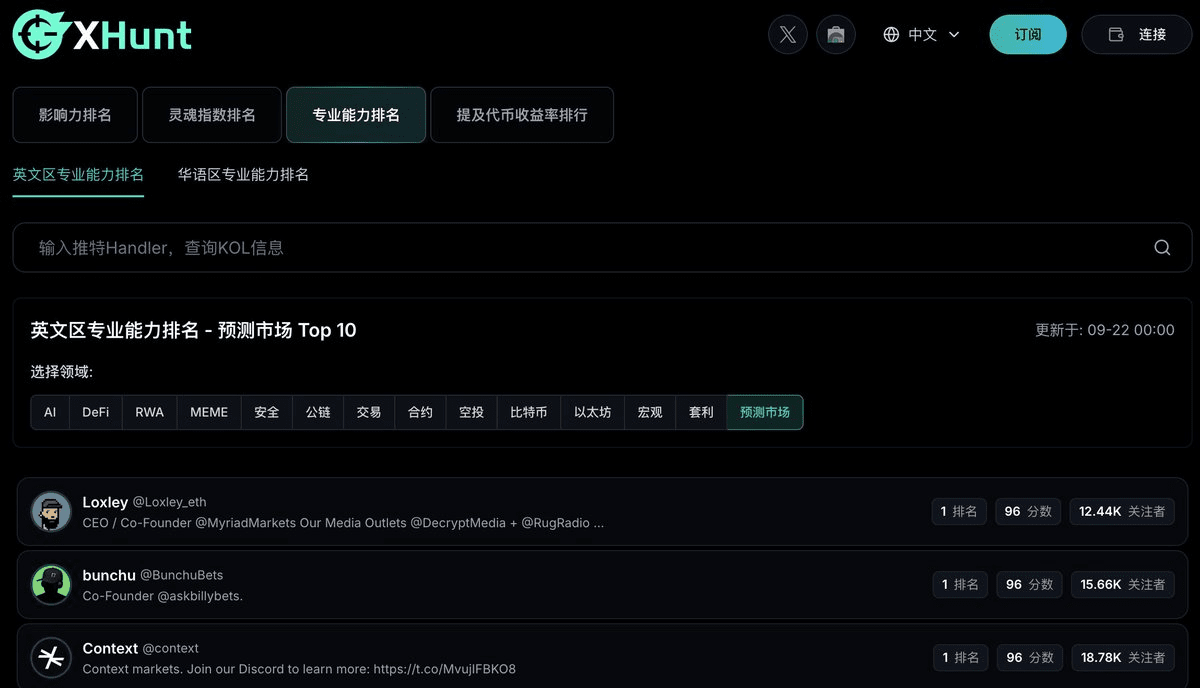Screen dimensions: 1200x688
Task: Select the DeFi domain filter
Action: click(96, 412)
